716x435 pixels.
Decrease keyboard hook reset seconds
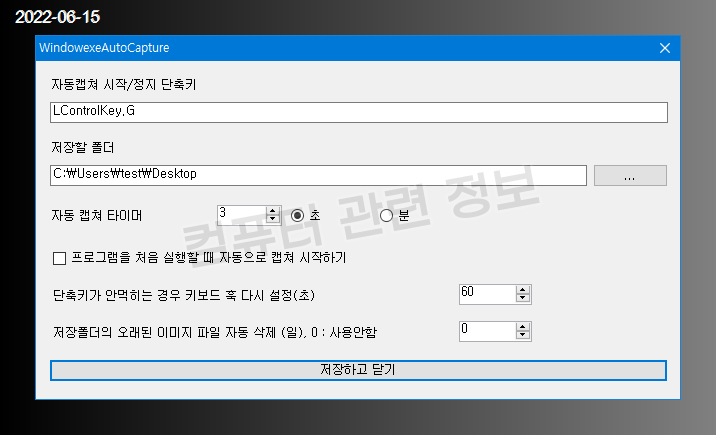(523, 298)
